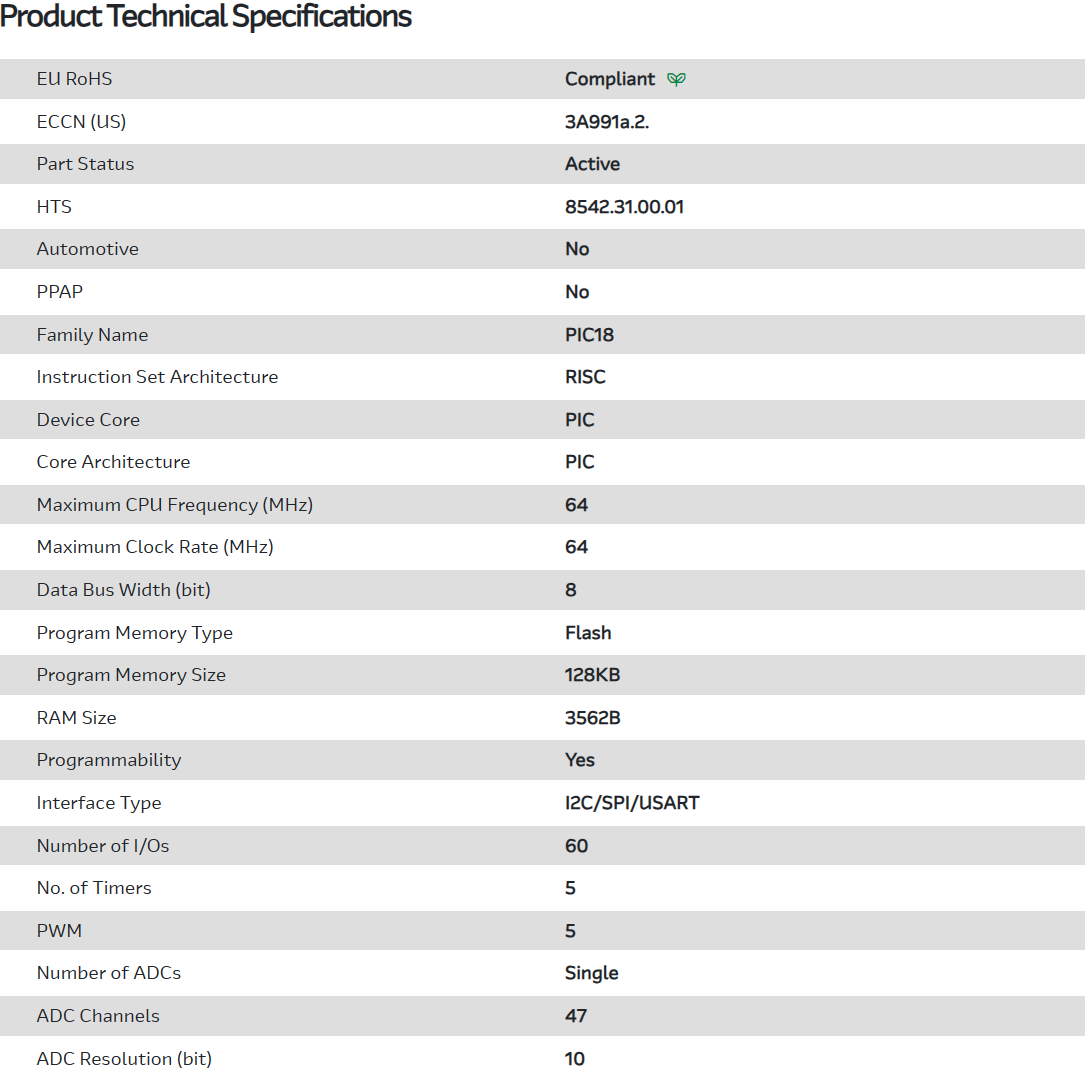Select the RAM Size value 3562B
The width and height of the screenshot is (1085, 1076).
592,718
